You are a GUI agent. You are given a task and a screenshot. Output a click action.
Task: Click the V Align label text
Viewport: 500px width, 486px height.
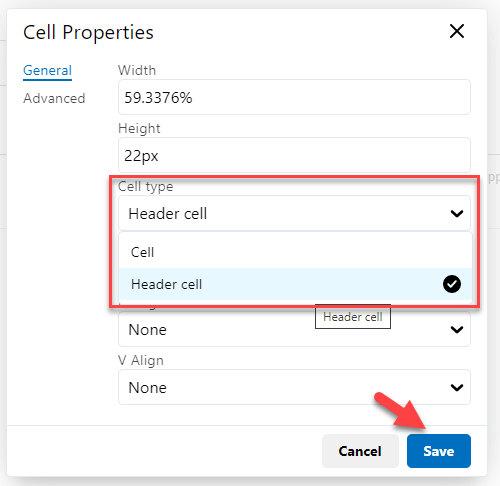tap(141, 360)
